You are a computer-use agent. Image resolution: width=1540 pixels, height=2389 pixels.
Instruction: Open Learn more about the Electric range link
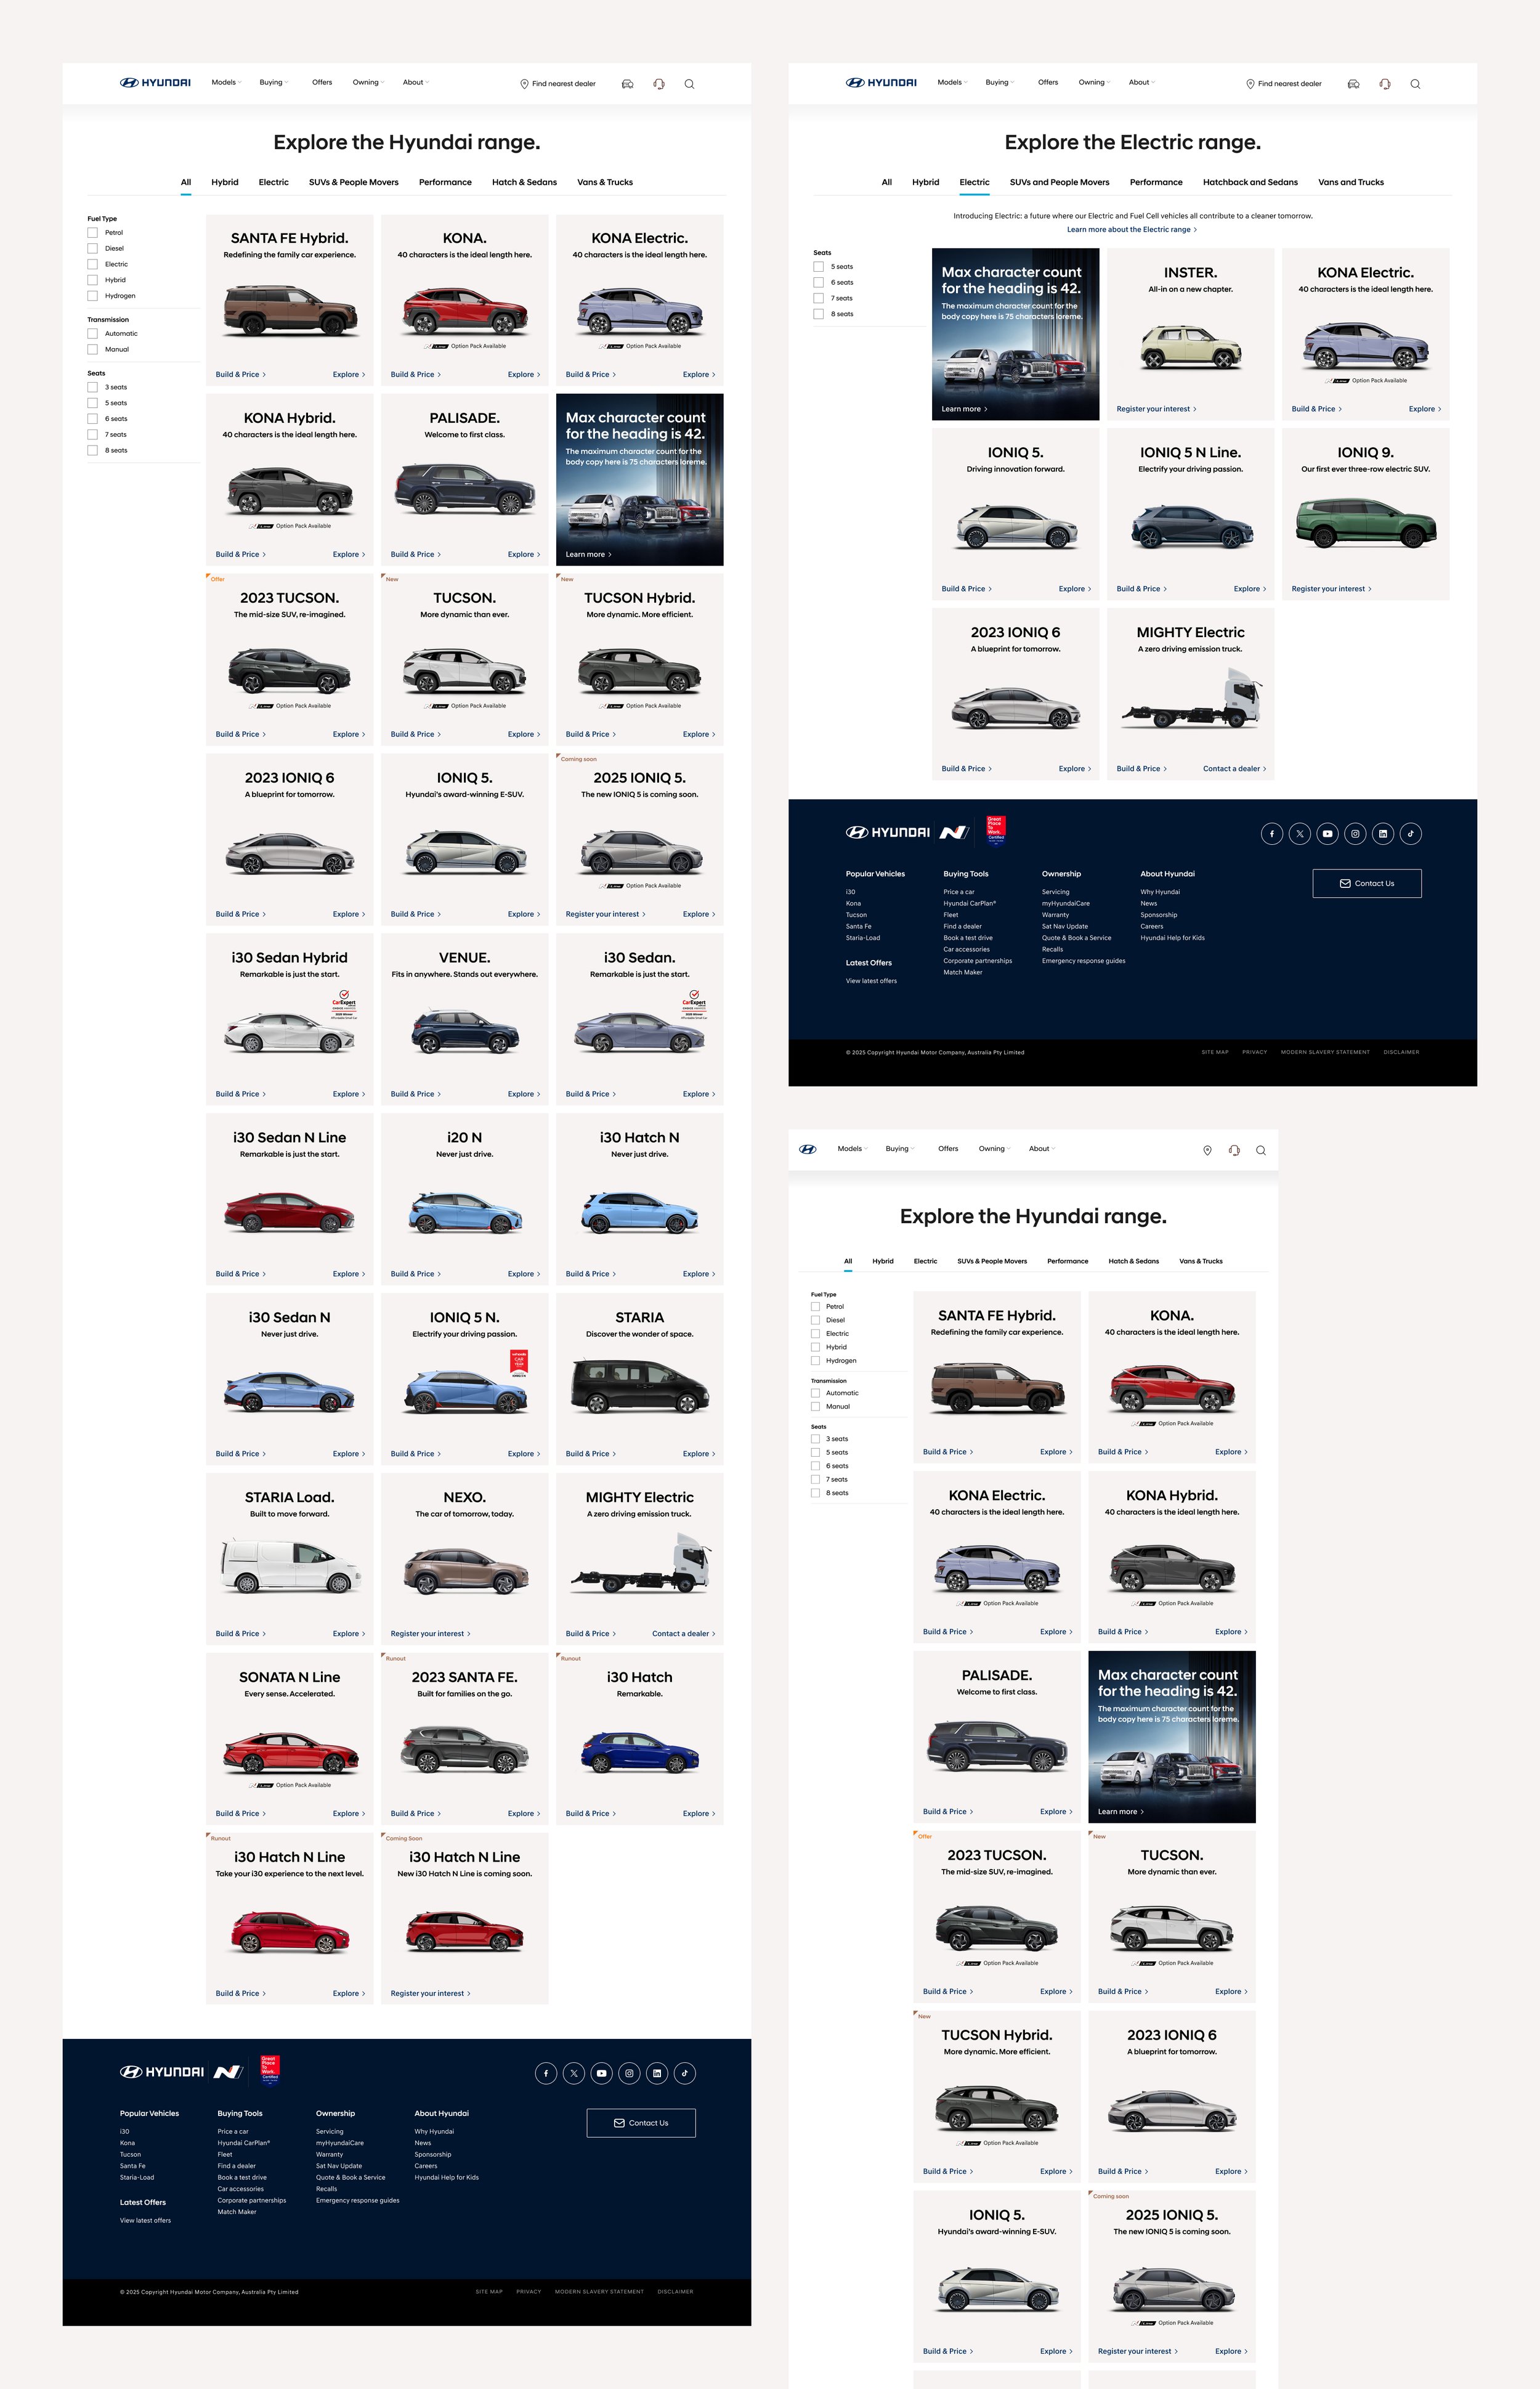click(1132, 230)
